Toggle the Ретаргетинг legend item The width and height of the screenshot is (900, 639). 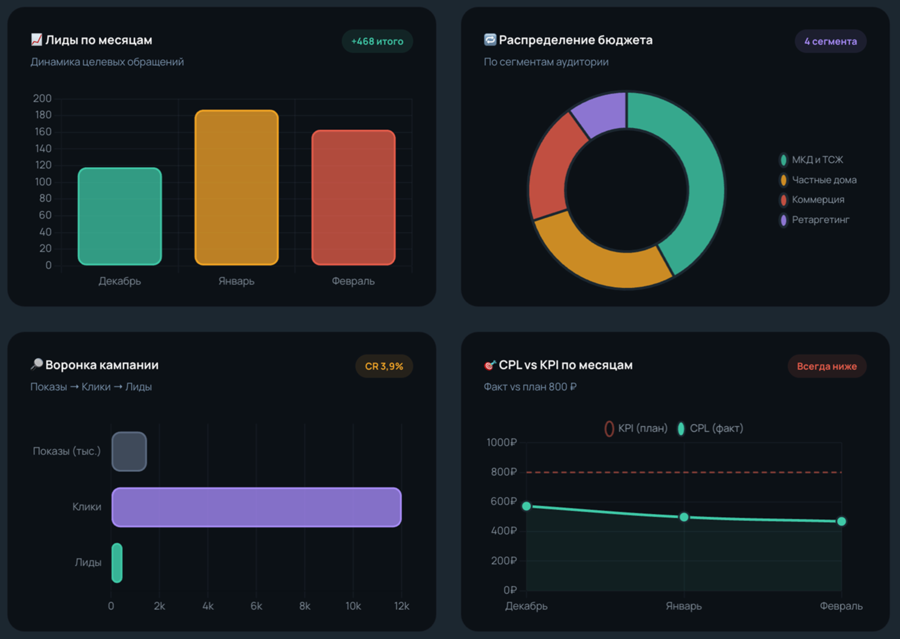point(814,220)
